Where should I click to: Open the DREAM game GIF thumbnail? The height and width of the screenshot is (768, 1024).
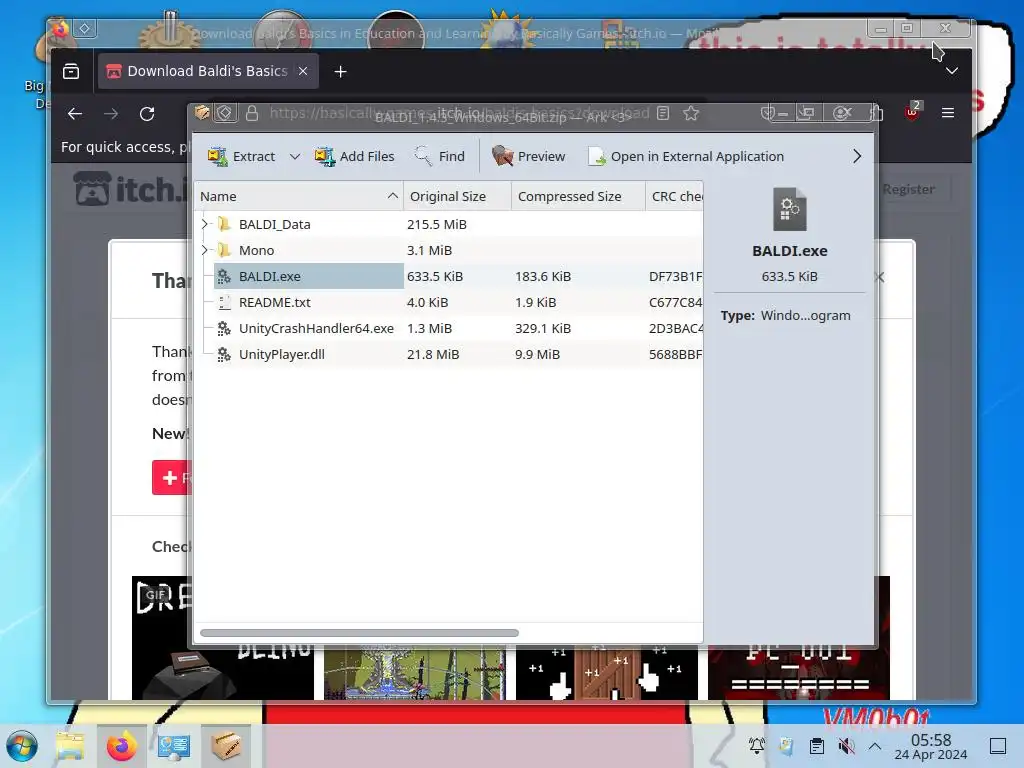click(222, 638)
